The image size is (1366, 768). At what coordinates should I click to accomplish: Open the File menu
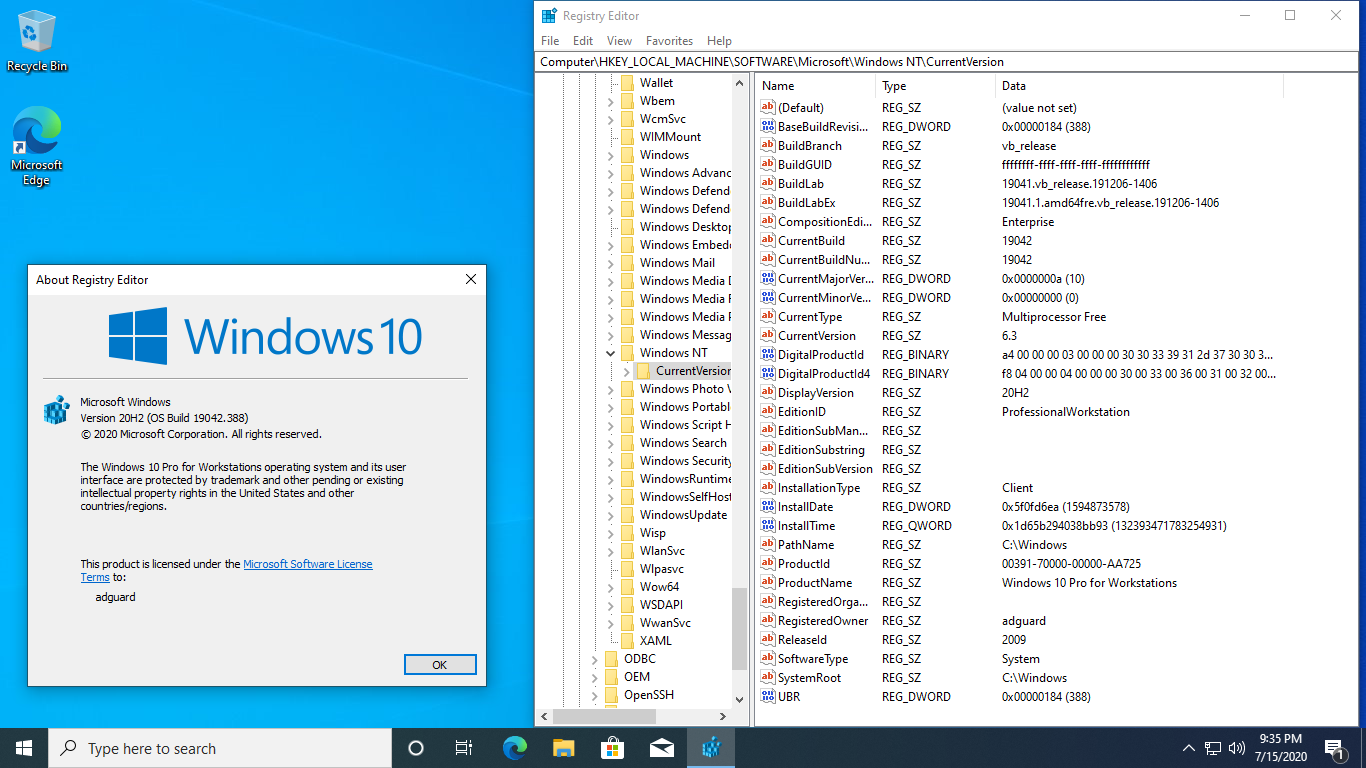pyautogui.click(x=550, y=41)
